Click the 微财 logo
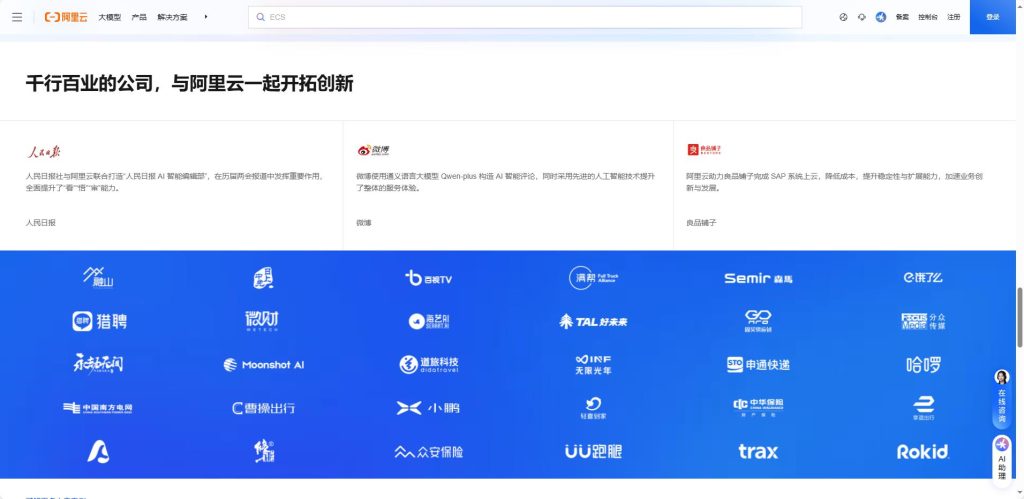1024x499 pixels. click(262, 321)
